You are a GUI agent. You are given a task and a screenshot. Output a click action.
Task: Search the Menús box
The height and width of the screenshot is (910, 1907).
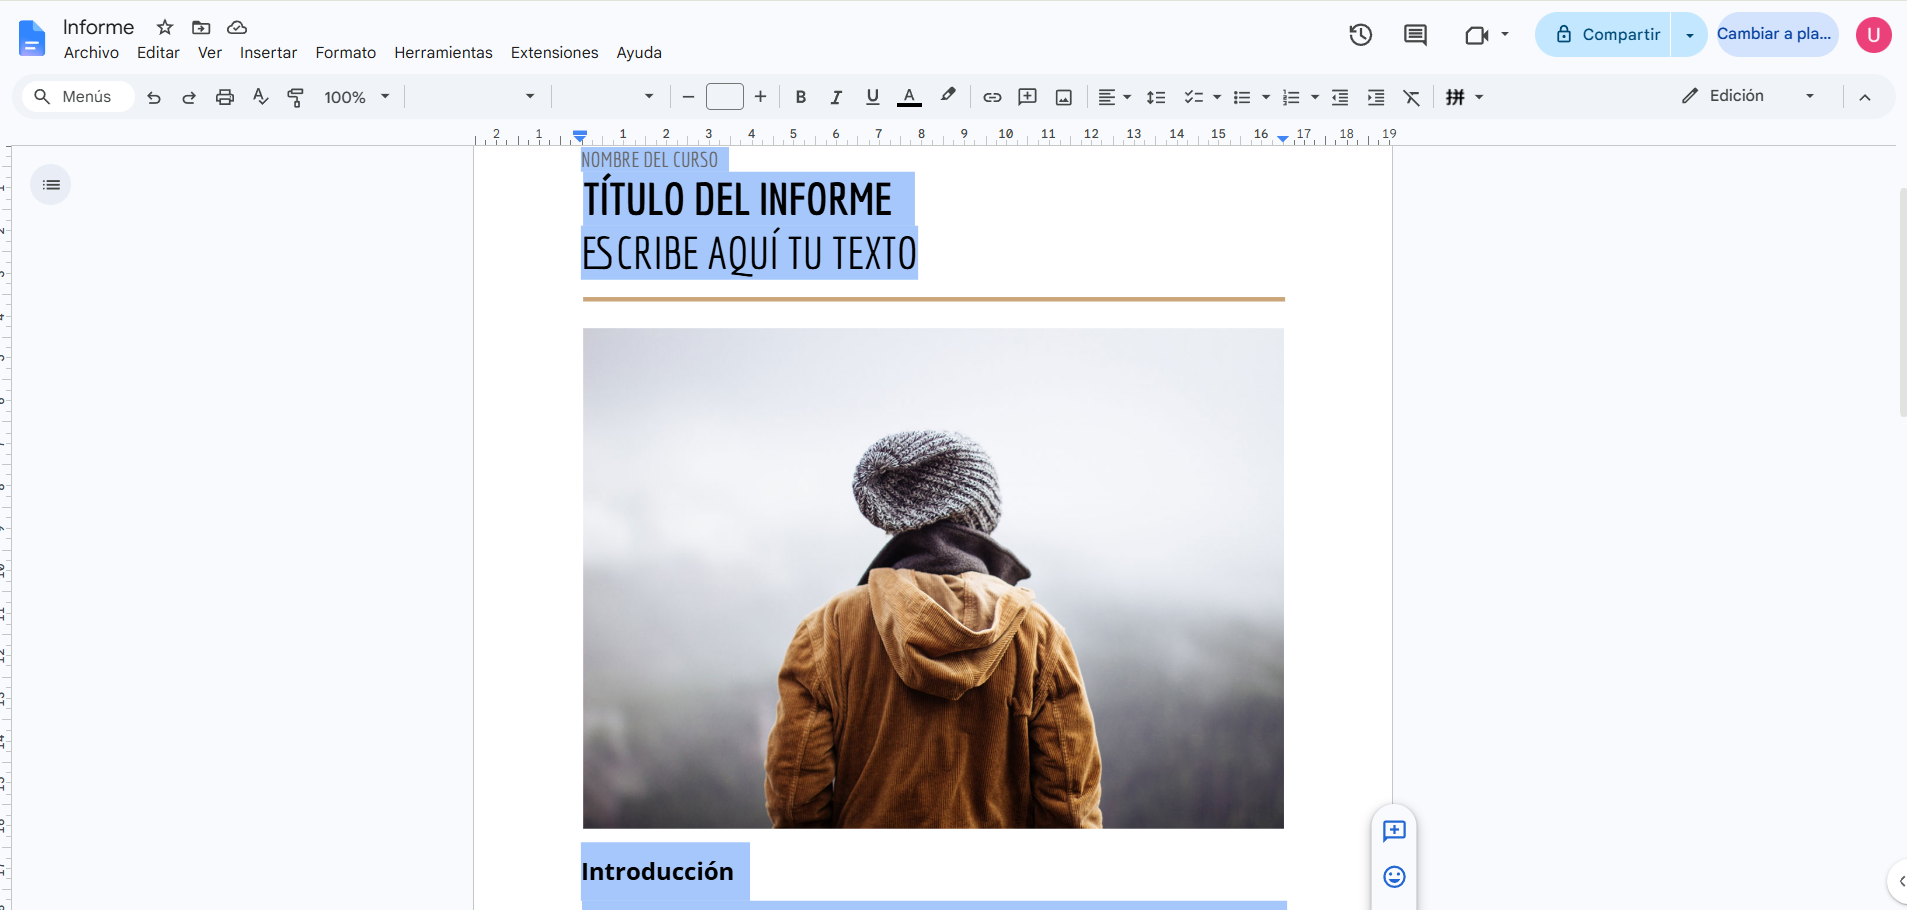[x=78, y=97]
